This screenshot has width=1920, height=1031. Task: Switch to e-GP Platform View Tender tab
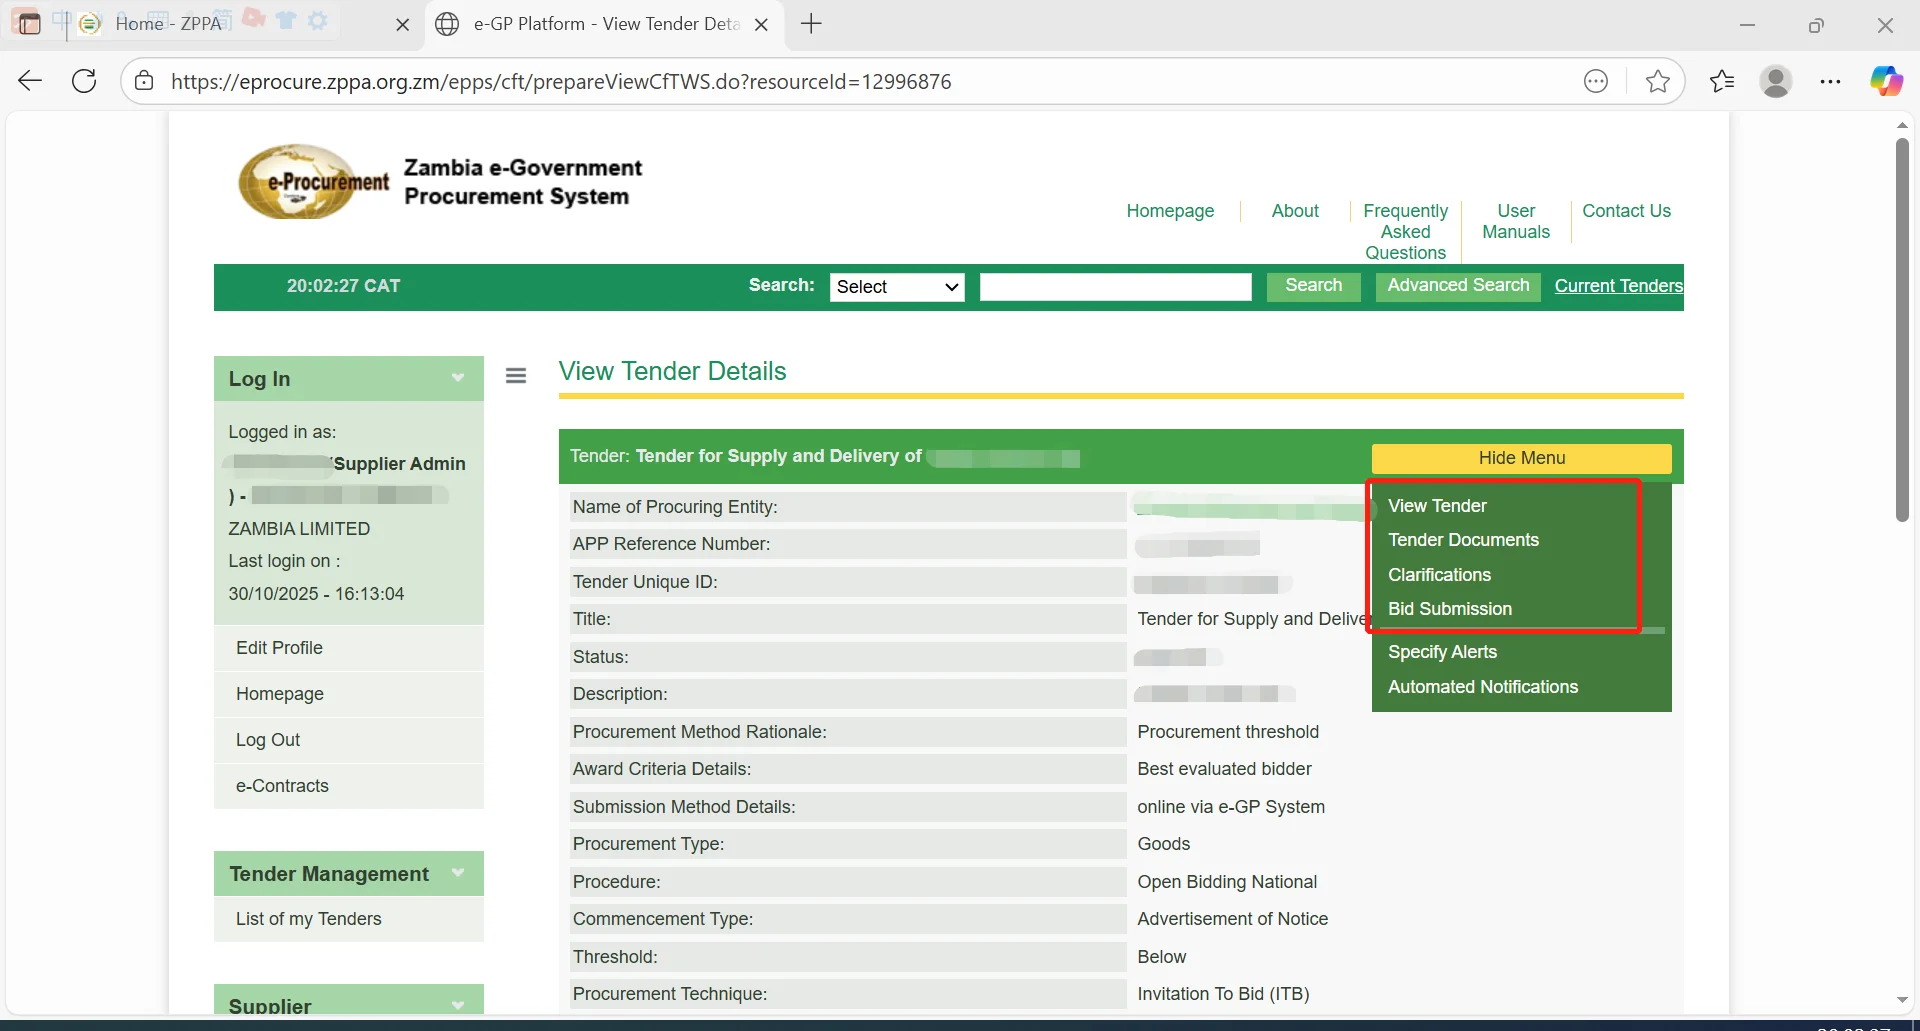605,24
